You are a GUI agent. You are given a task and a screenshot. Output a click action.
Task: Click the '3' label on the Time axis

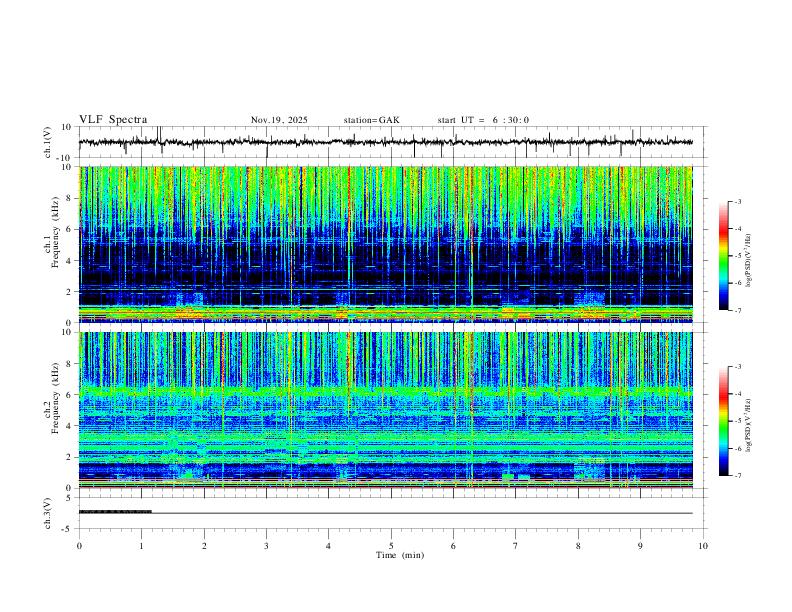coord(266,546)
